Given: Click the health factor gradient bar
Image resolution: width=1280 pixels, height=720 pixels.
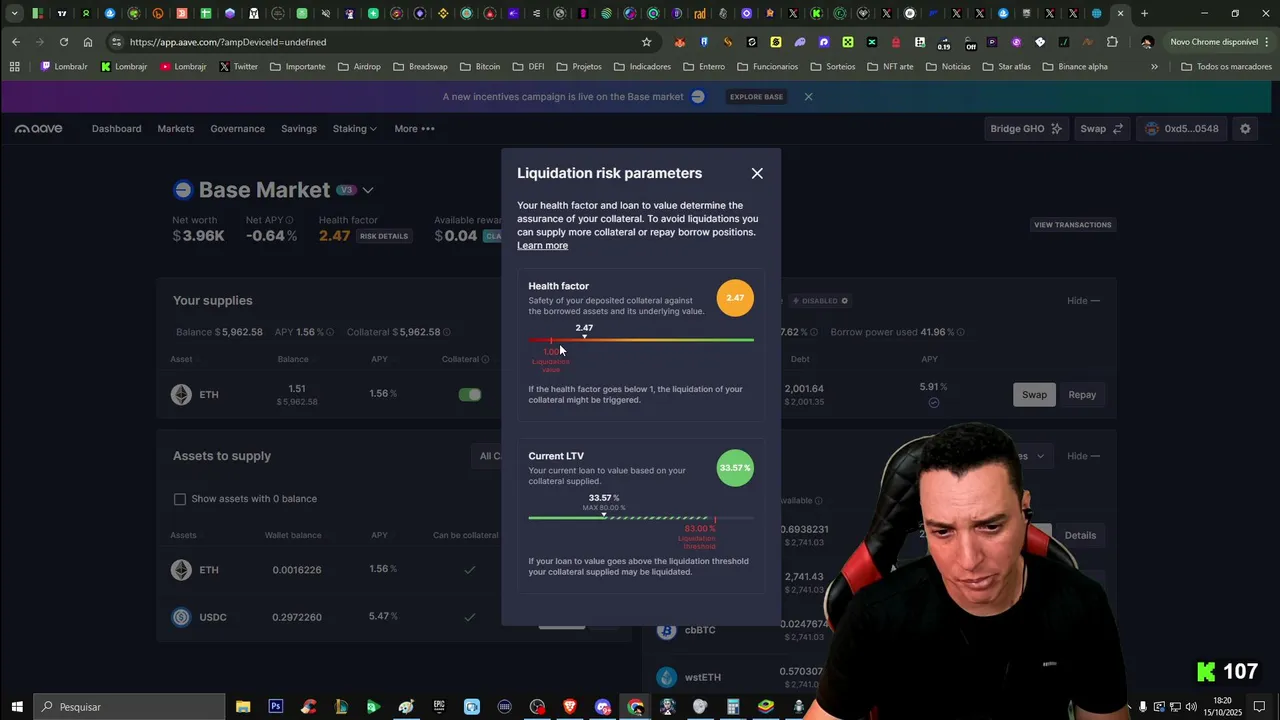Looking at the screenshot, I should click(641, 340).
